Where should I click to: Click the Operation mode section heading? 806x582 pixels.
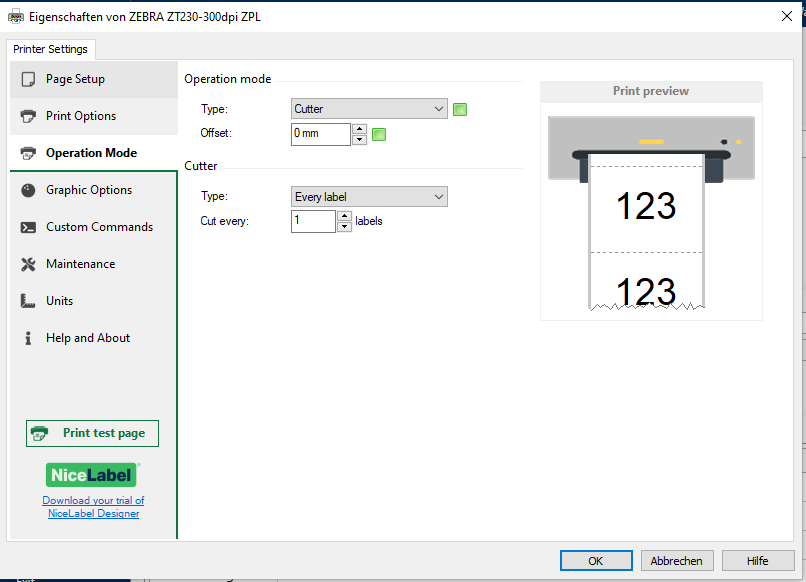coord(228,79)
